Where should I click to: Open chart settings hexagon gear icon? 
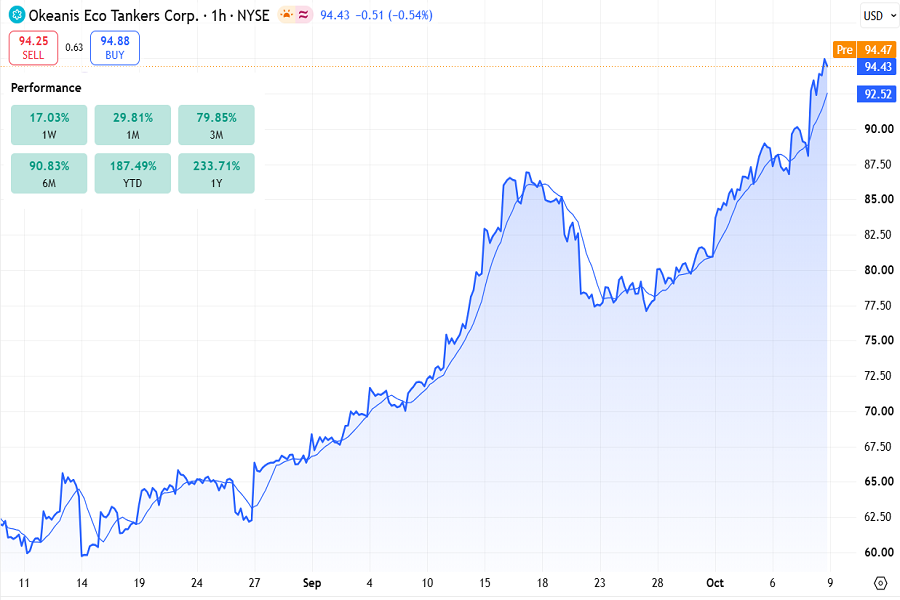880,583
